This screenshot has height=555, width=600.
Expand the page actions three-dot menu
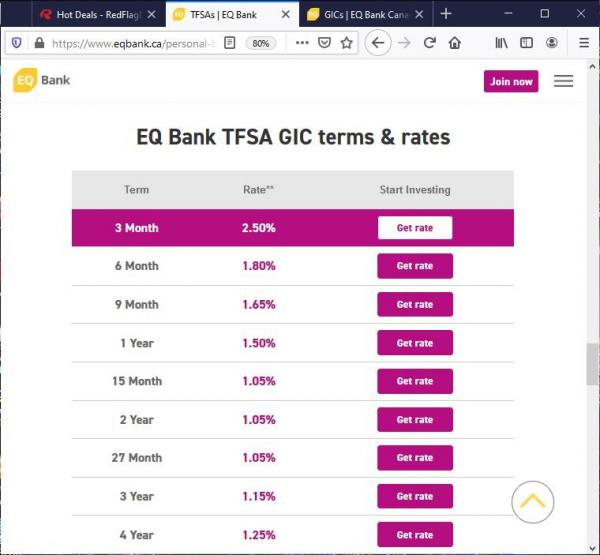tap(300, 43)
